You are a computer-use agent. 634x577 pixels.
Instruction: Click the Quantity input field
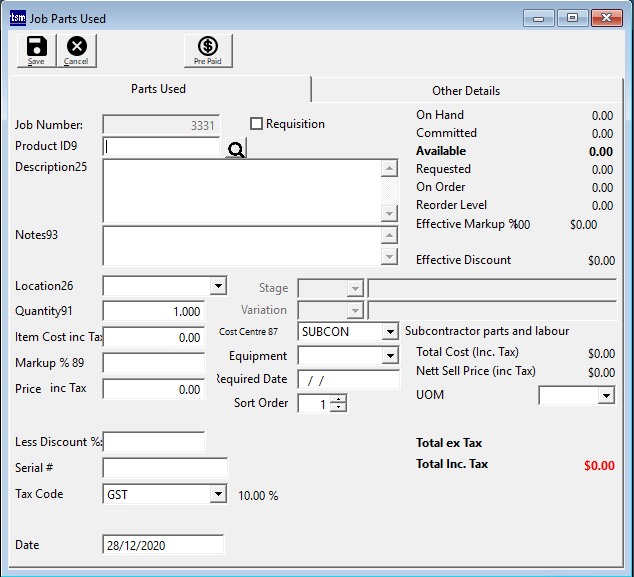(154, 312)
